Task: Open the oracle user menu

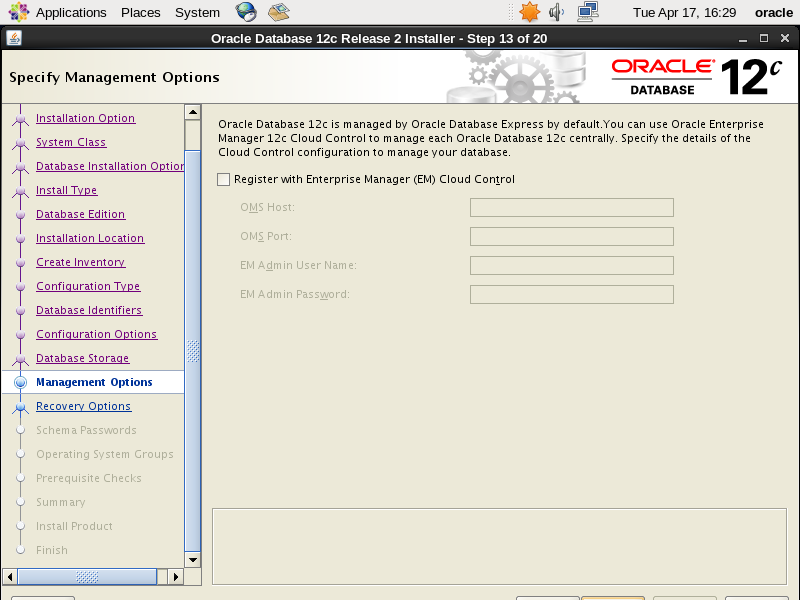Action: (x=773, y=12)
